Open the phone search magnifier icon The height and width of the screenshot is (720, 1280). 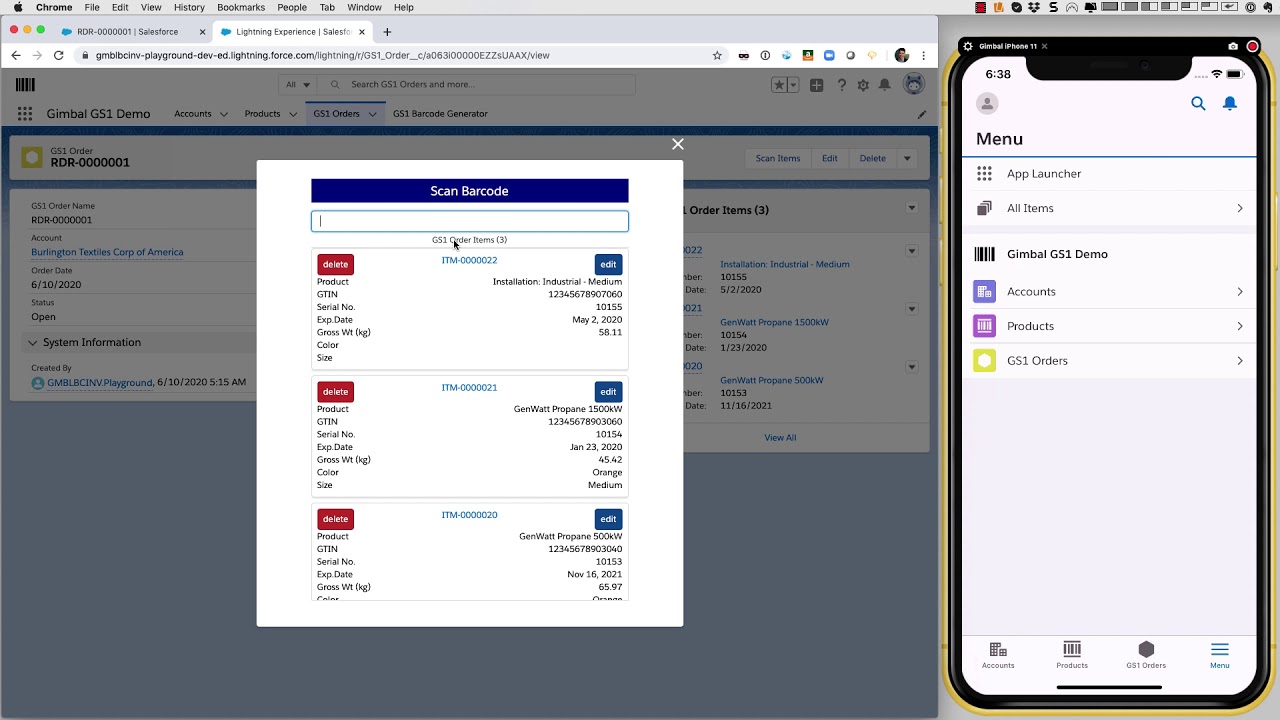coord(1198,103)
